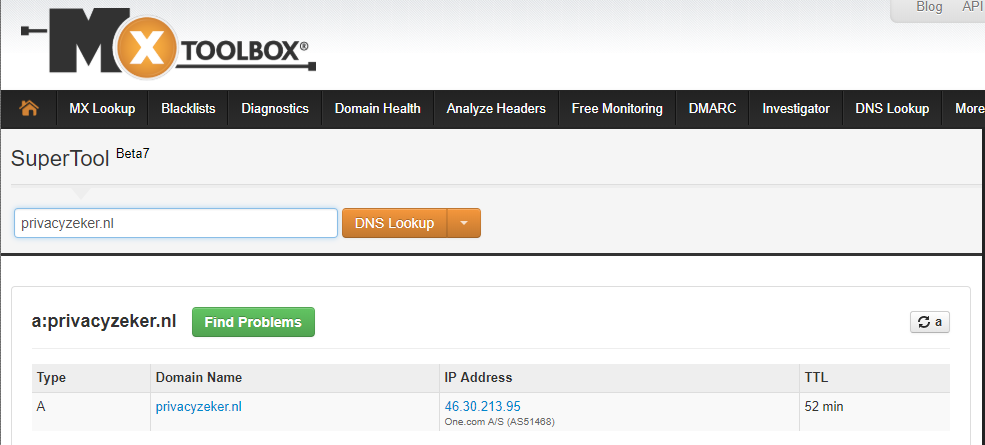Expand the More menu
Viewport: 985px width, 445px height.
(x=969, y=109)
